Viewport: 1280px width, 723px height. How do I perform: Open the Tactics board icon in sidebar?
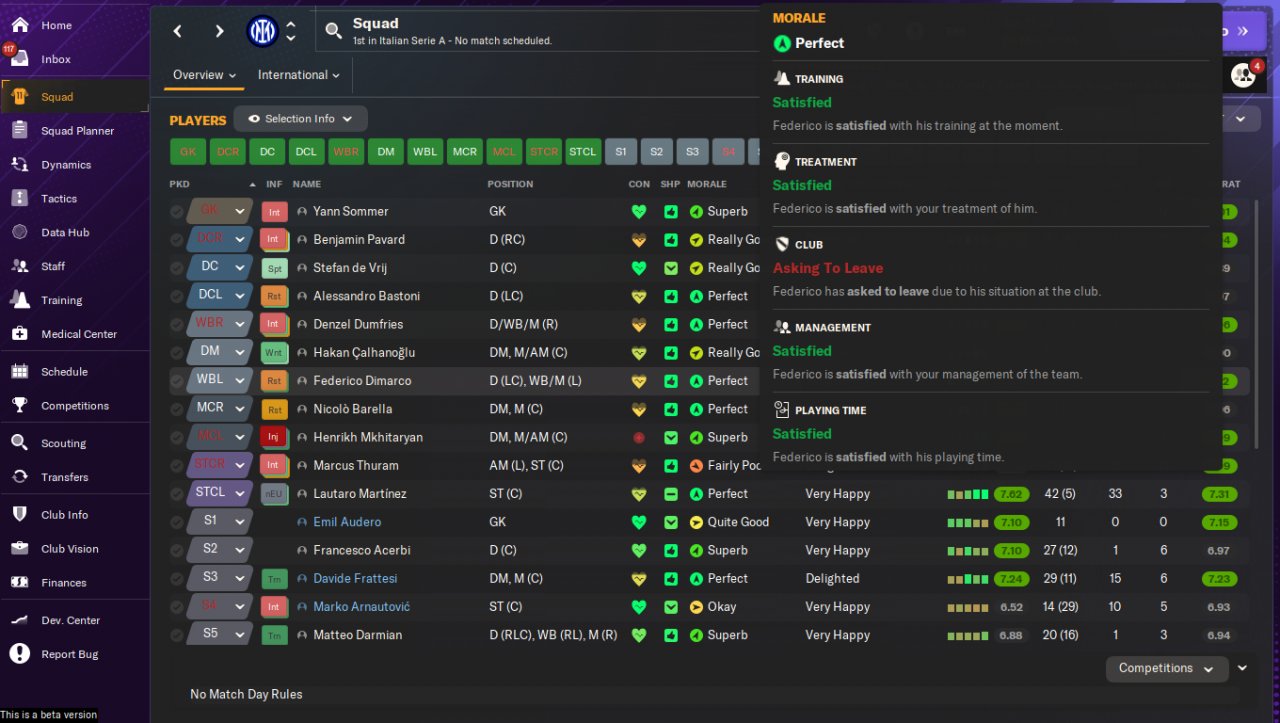[x=20, y=198]
